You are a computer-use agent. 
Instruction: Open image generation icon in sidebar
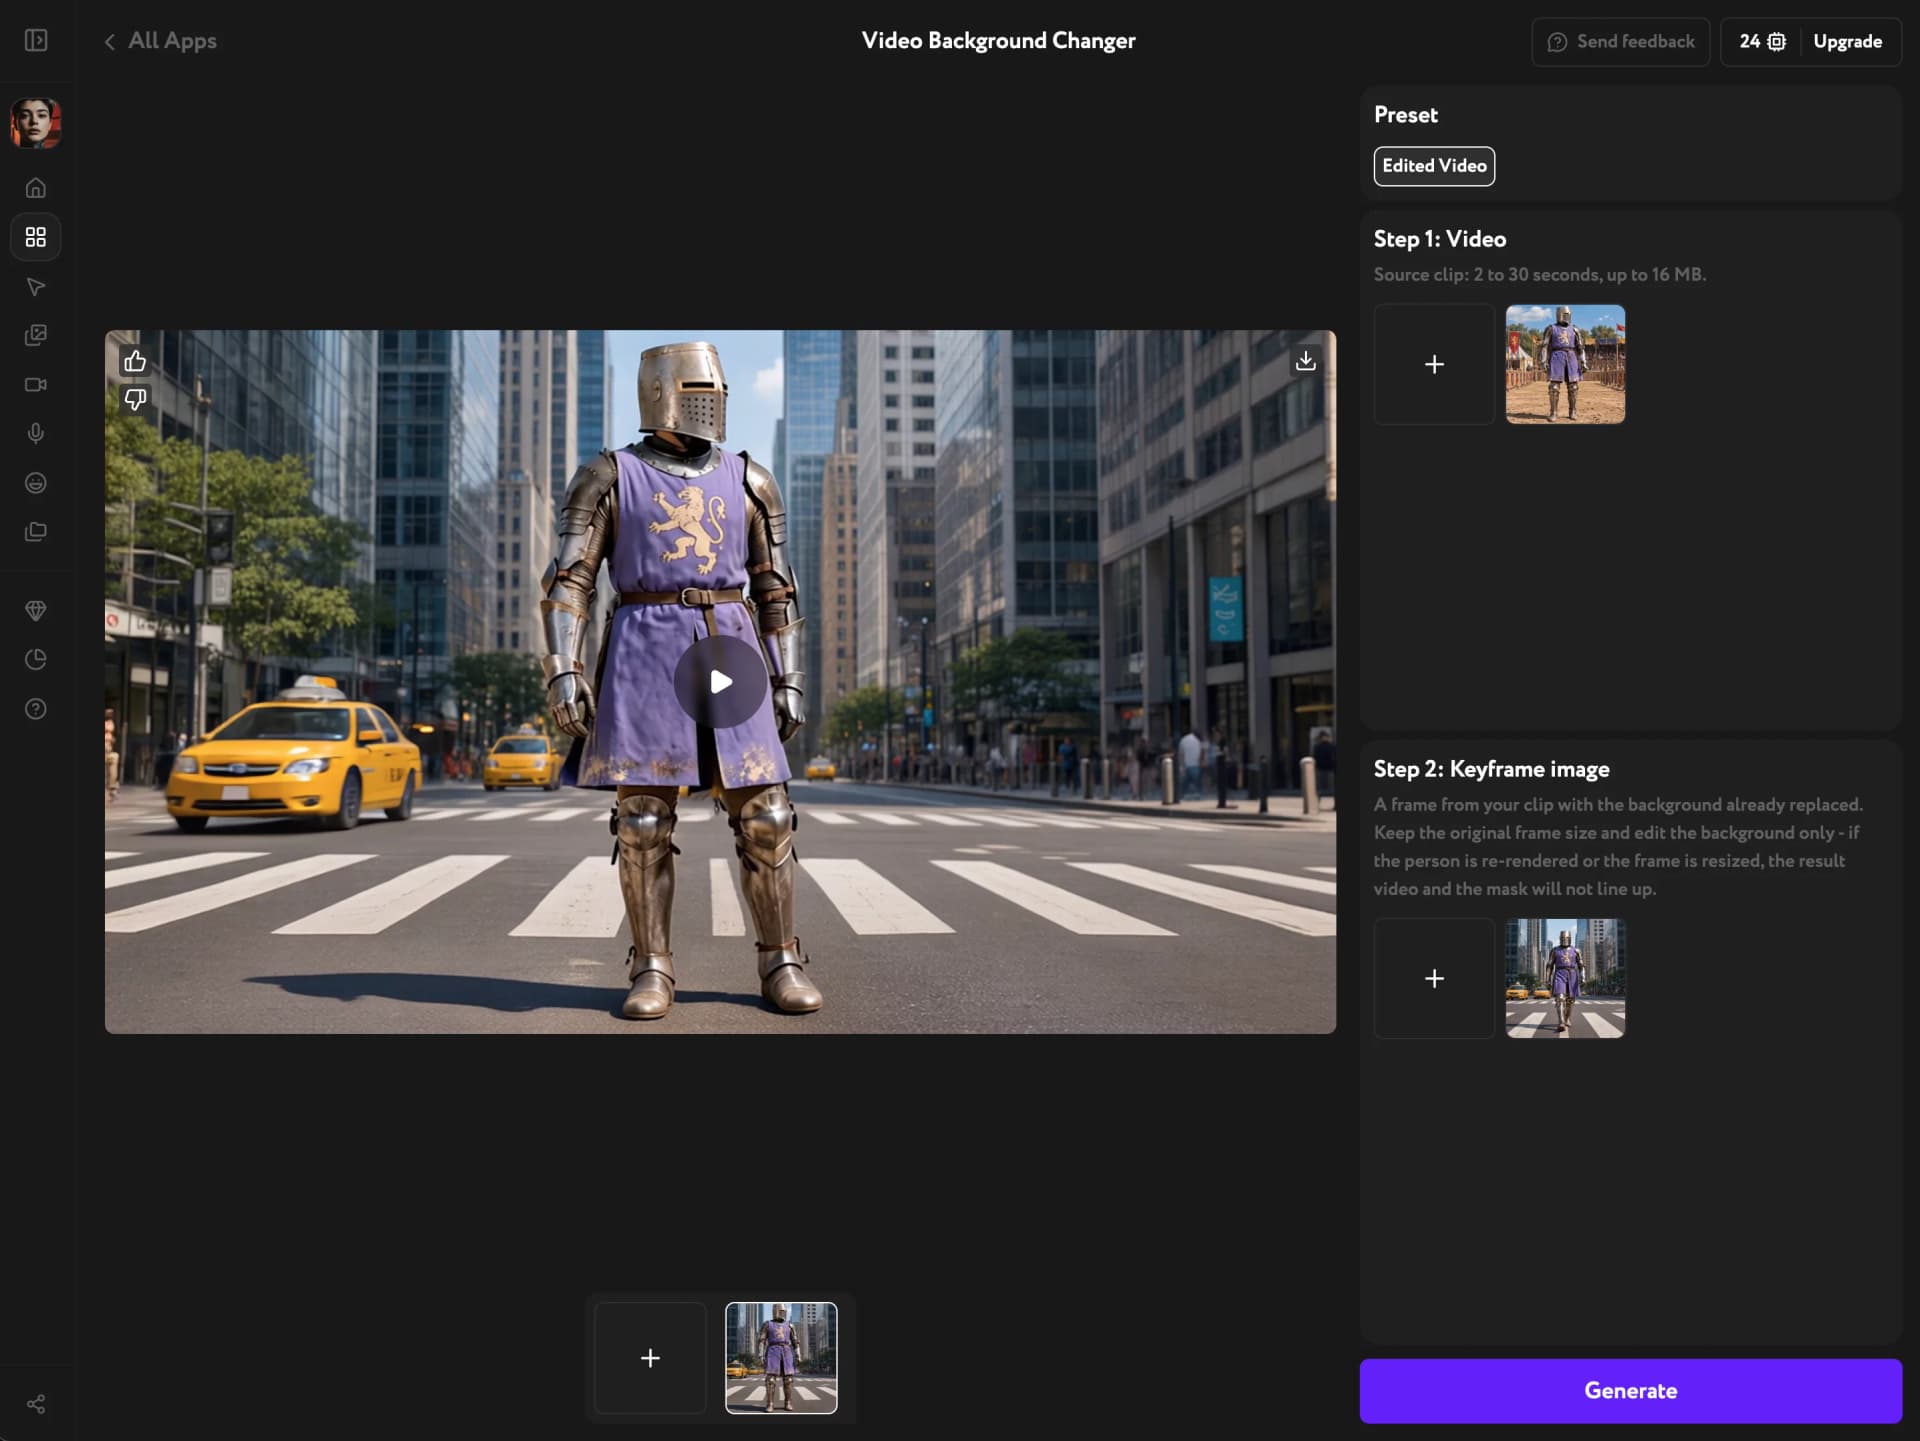(36, 335)
